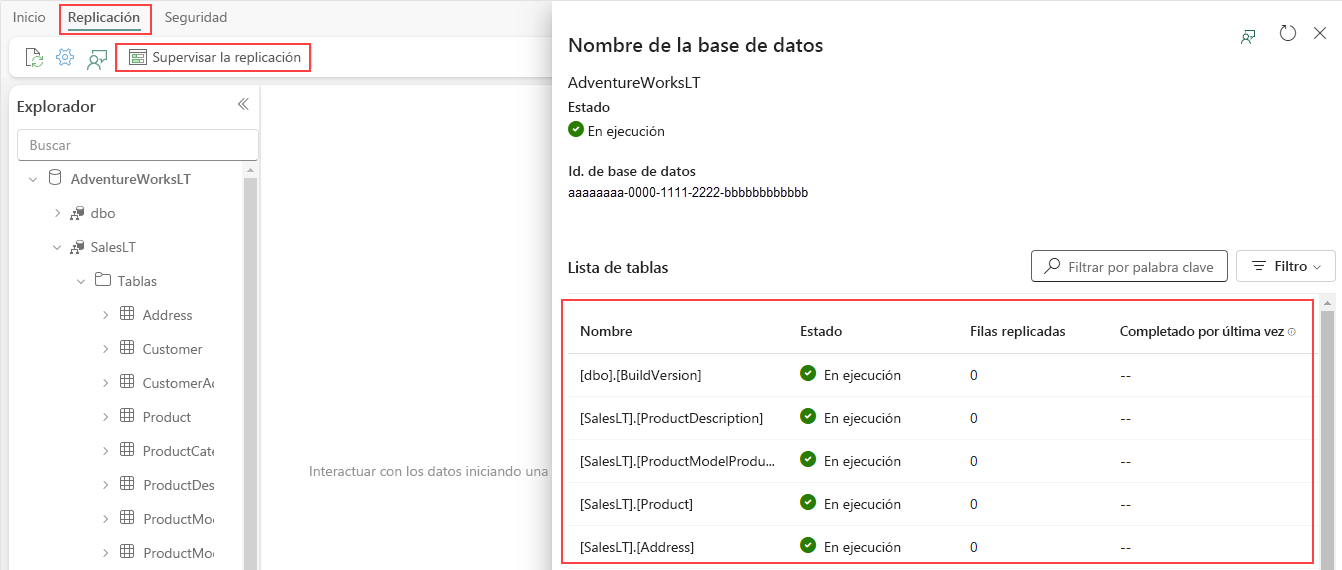Screen dimensions: 1342x570
Task: Click the Address table grid icon
Action: pos(127,314)
